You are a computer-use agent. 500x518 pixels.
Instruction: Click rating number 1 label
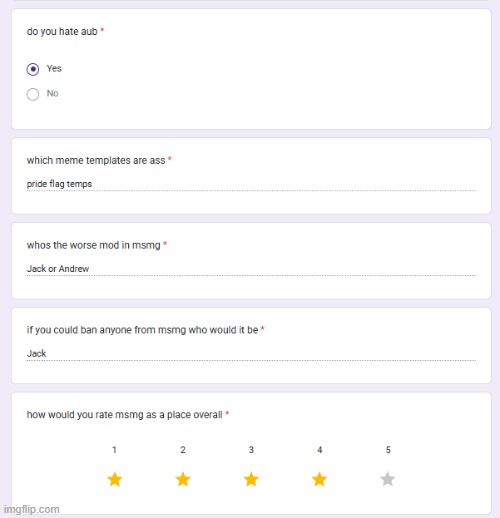pyautogui.click(x=114, y=450)
